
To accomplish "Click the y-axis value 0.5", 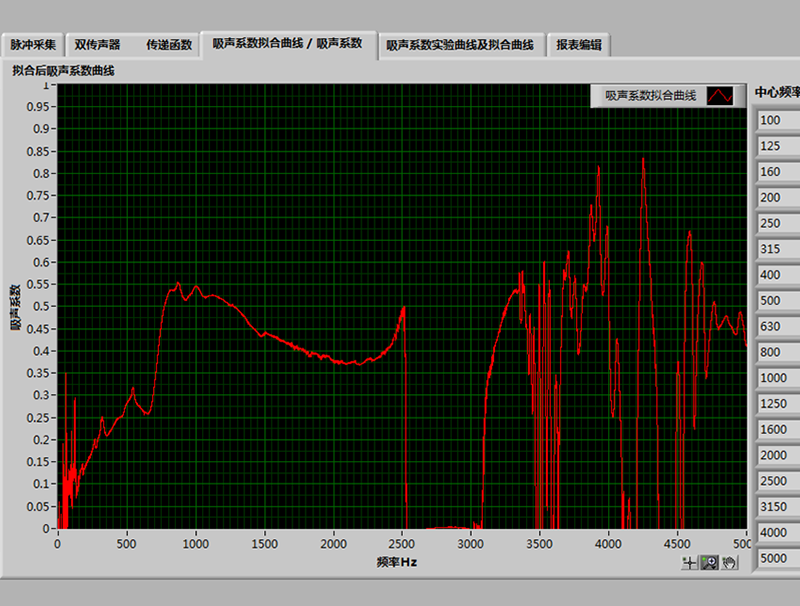I will click(41, 307).
